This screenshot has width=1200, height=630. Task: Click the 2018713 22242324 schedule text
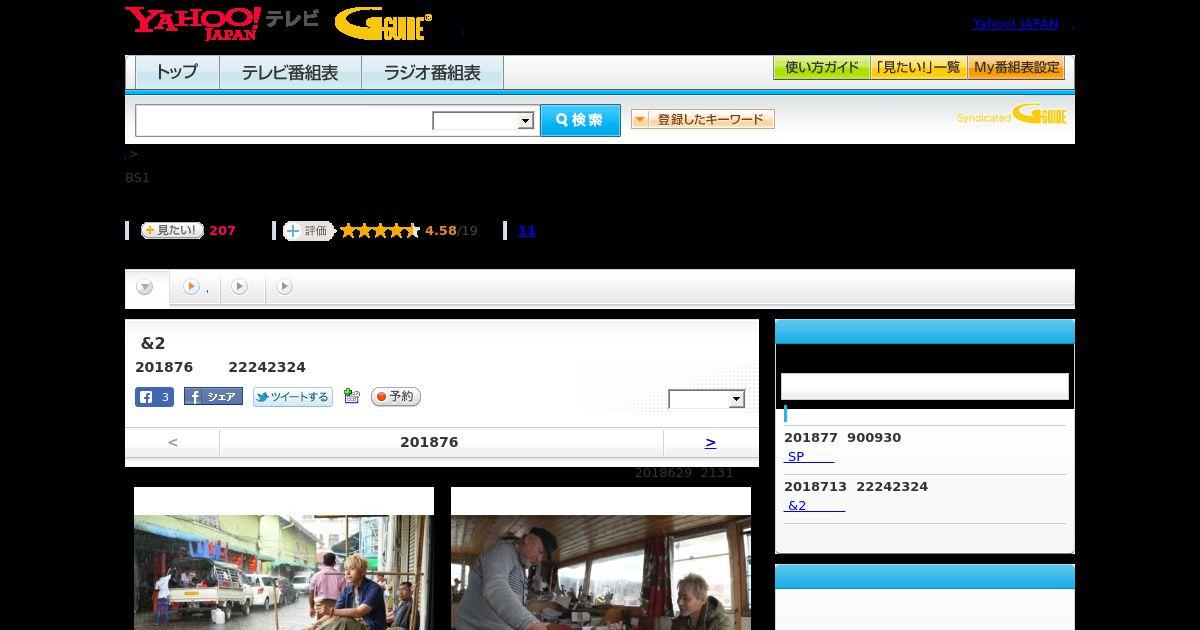click(856, 487)
